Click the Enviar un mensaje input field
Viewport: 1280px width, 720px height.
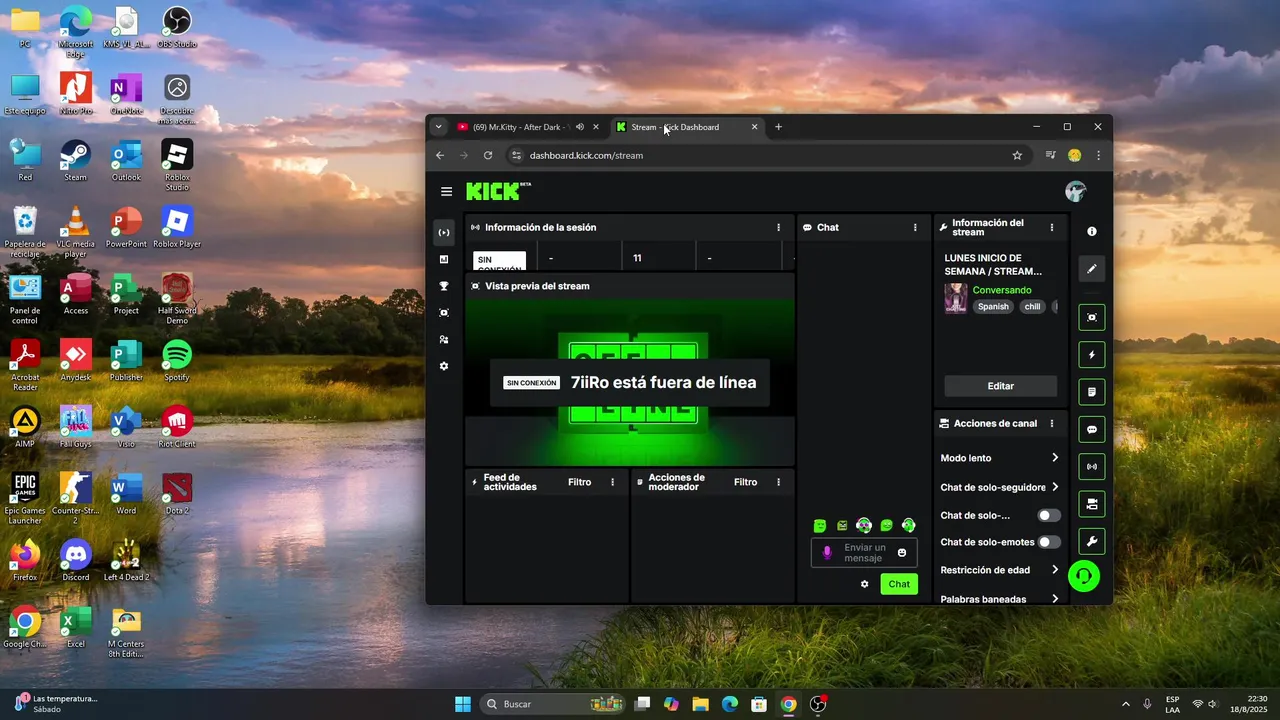click(x=864, y=553)
